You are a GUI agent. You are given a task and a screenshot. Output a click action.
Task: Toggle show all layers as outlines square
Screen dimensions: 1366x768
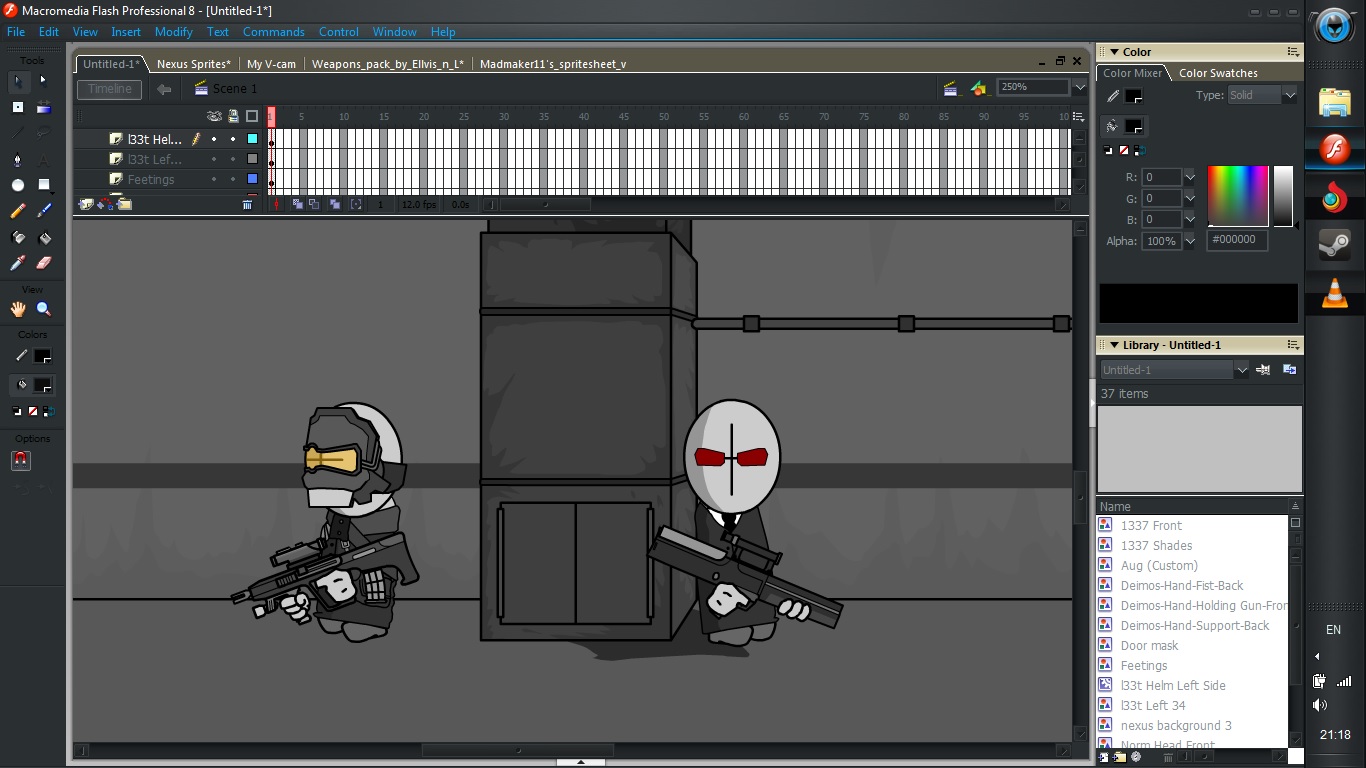[252, 116]
